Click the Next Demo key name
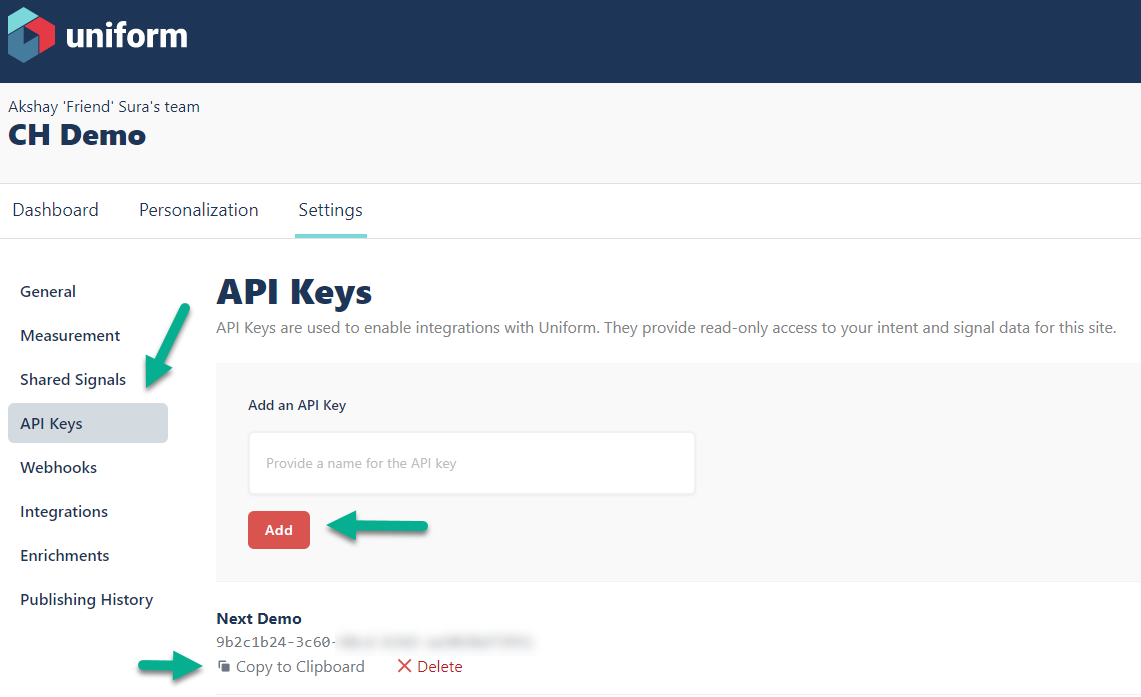 click(259, 618)
